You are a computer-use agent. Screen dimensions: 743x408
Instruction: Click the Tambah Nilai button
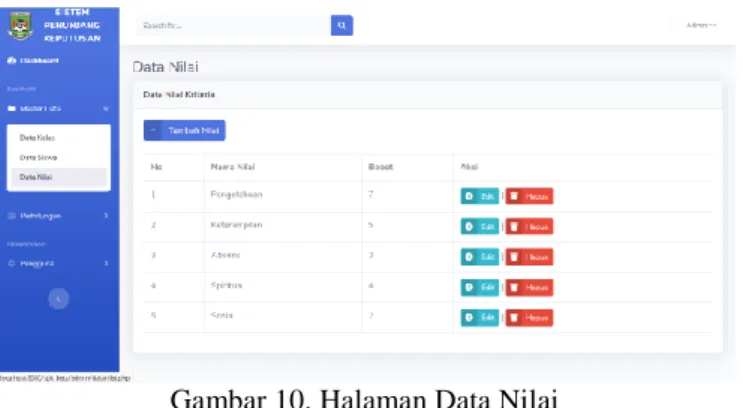tap(184, 130)
